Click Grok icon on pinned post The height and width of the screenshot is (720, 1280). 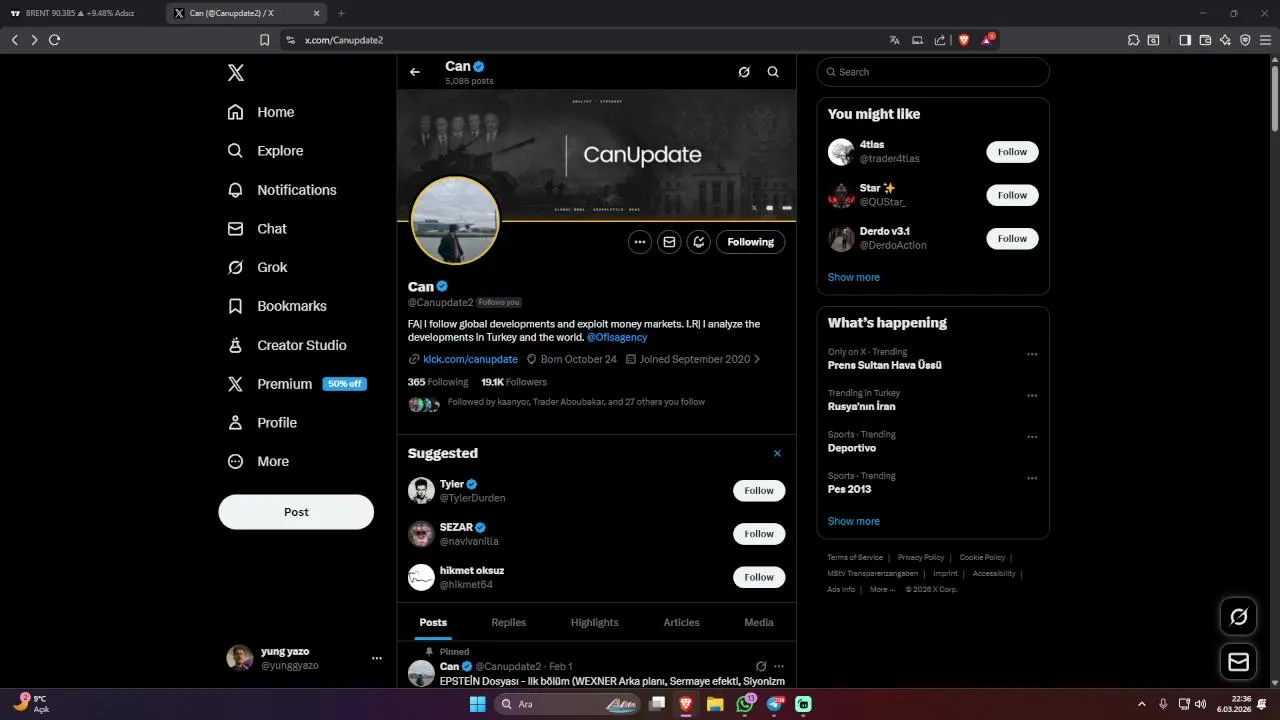(761, 666)
